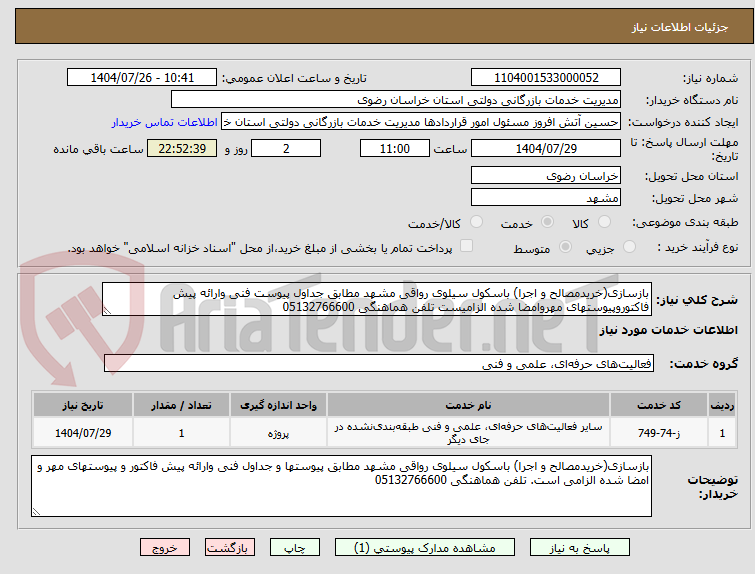Click the ایجاد کننده درخواست field
This screenshot has width=755, height=574.
[x=421, y=122]
